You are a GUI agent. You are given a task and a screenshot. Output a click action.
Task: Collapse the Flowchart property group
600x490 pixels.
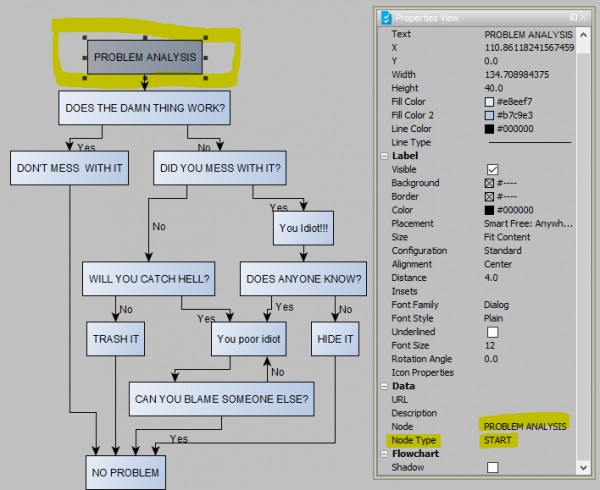(384, 453)
